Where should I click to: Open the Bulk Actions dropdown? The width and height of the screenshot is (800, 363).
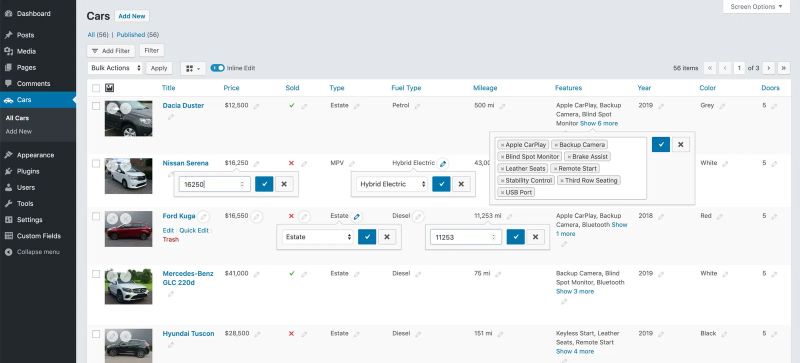tap(115, 68)
